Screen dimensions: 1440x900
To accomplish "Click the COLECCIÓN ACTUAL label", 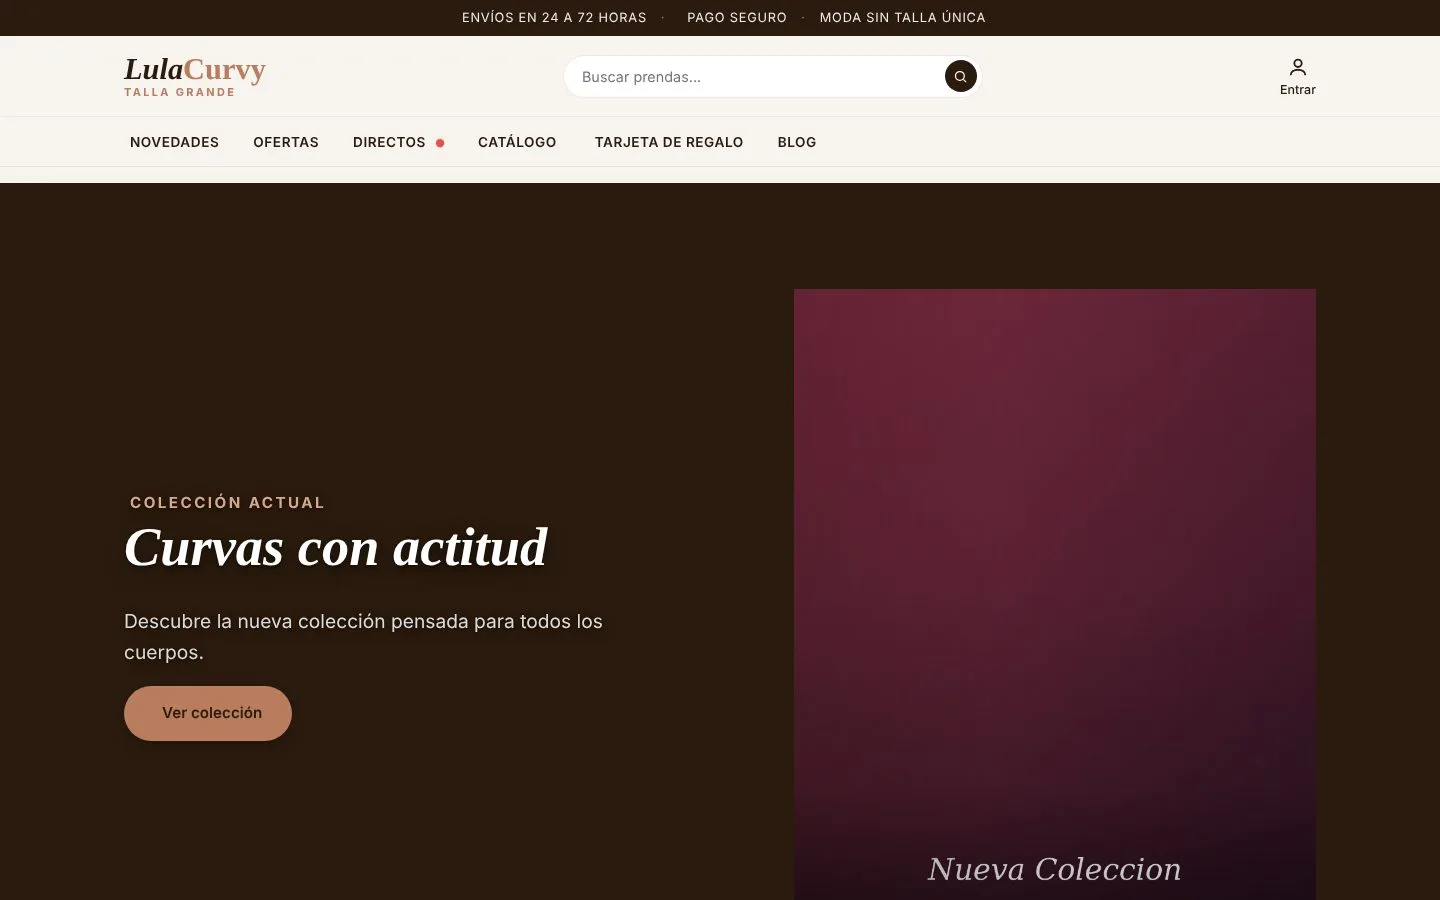I will pos(227,502).
